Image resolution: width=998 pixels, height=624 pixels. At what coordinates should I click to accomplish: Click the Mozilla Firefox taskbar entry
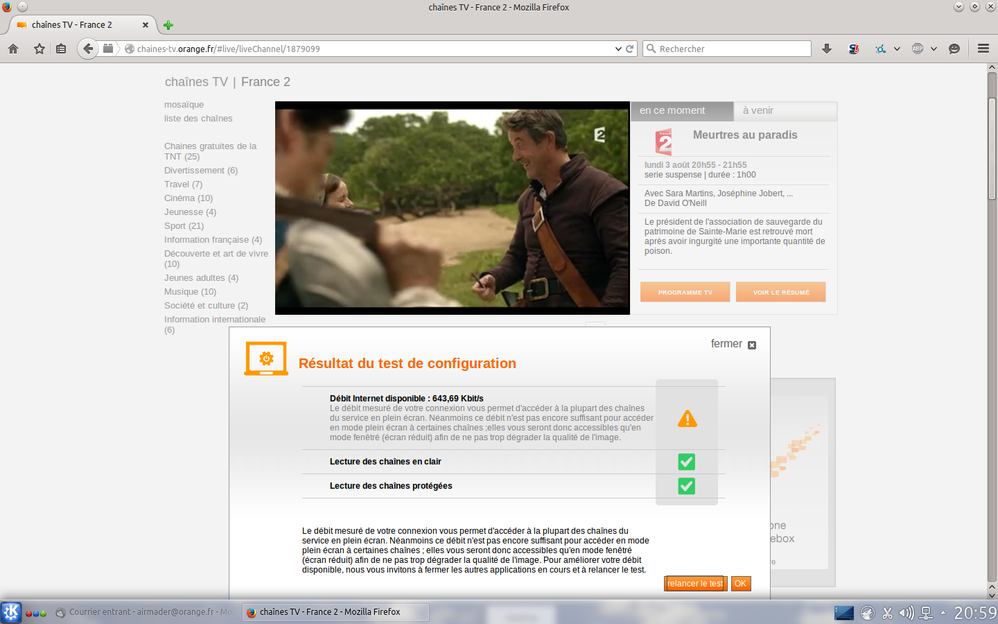(335, 612)
